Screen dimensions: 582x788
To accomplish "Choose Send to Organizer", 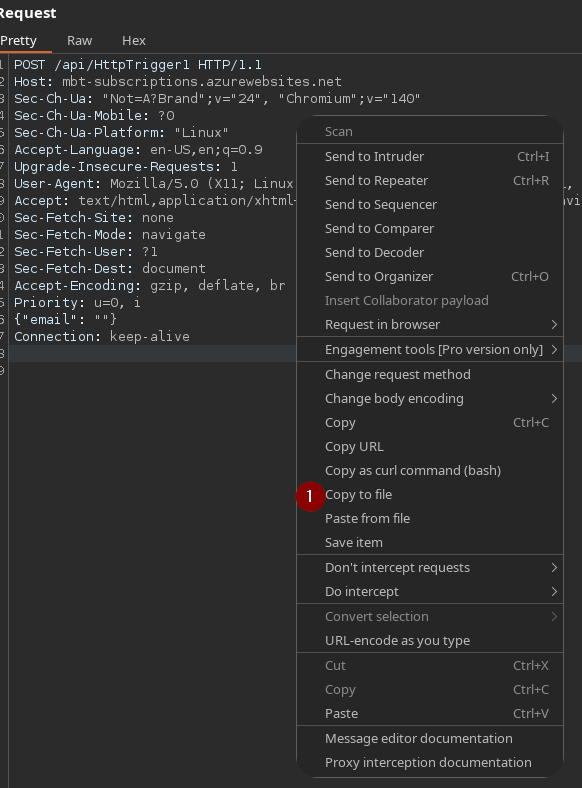I will click(x=430, y=276).
